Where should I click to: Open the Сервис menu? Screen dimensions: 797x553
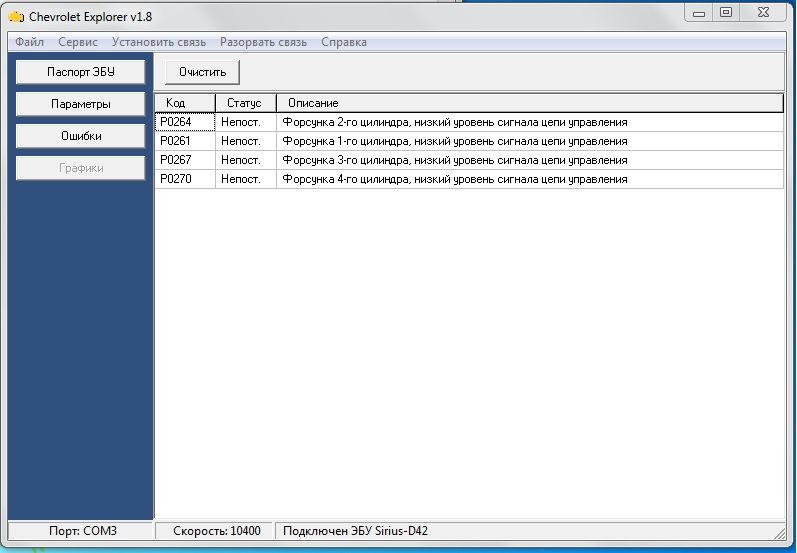(78, 42)
